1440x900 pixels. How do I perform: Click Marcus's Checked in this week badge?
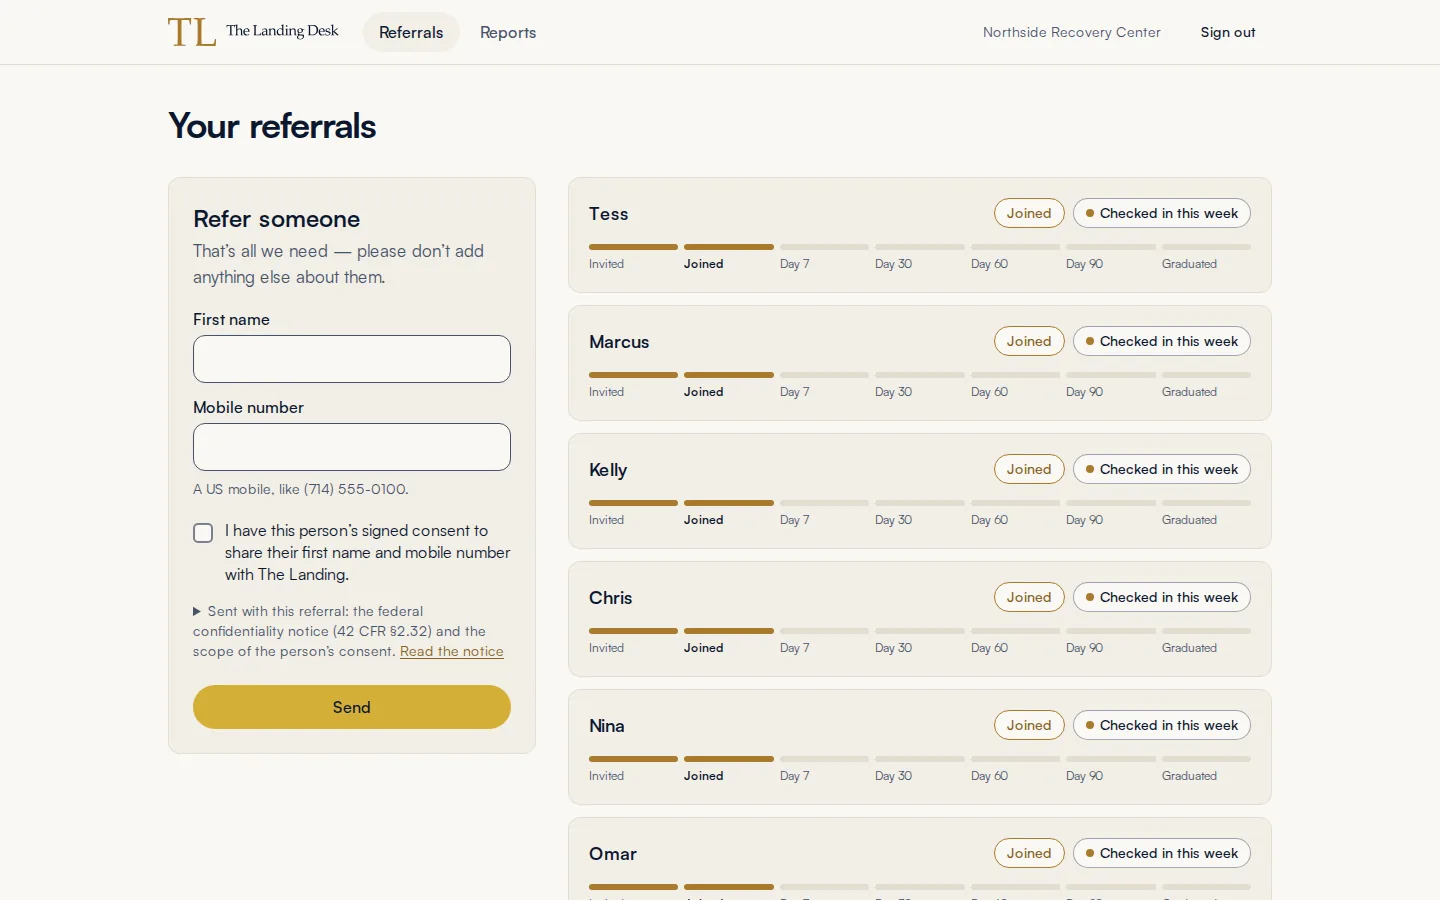tap(1162, 341)
